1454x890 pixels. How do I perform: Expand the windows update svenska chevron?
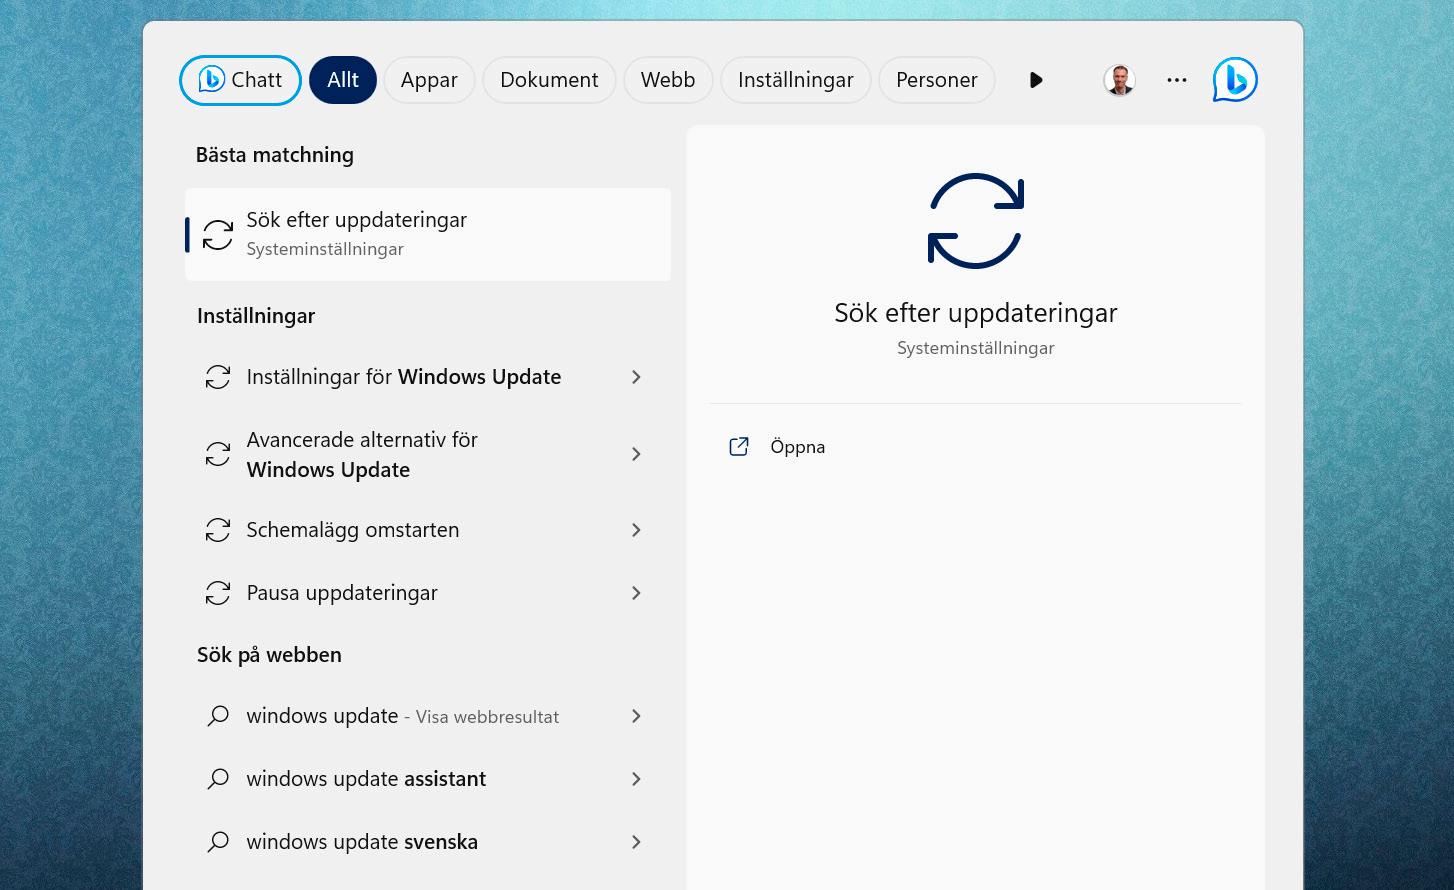(636, 842)
